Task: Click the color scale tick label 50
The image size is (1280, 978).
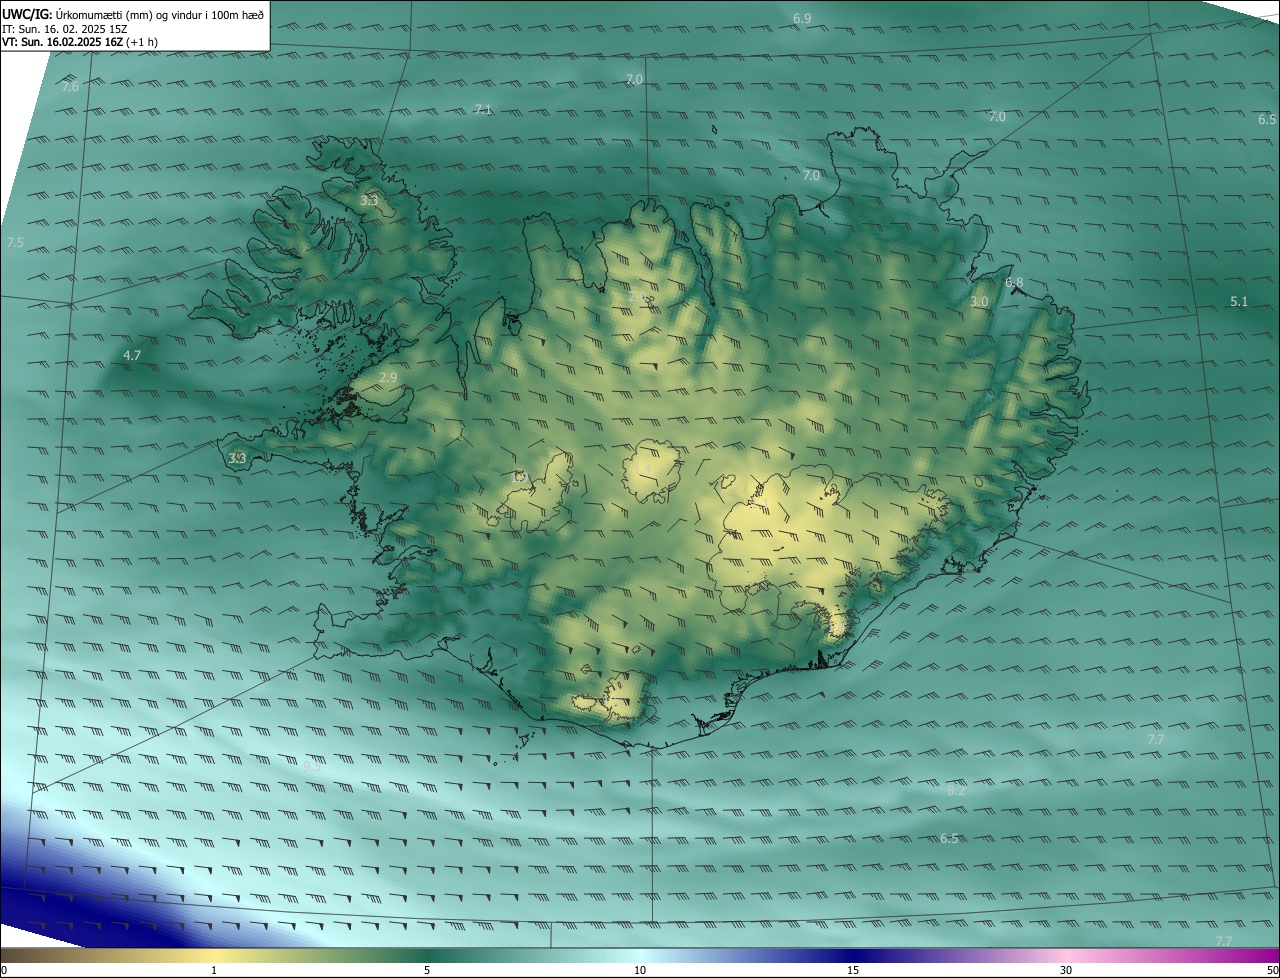Action: pos(1272,970)
